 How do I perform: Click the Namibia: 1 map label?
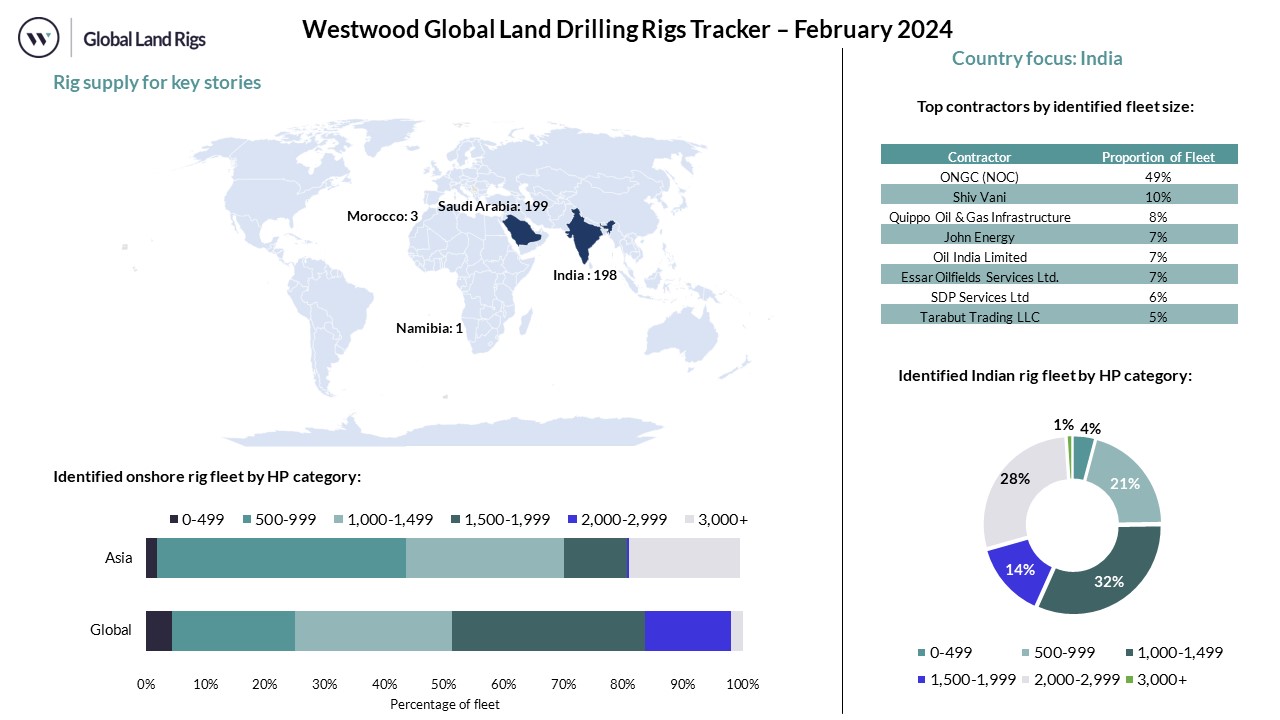429,328
